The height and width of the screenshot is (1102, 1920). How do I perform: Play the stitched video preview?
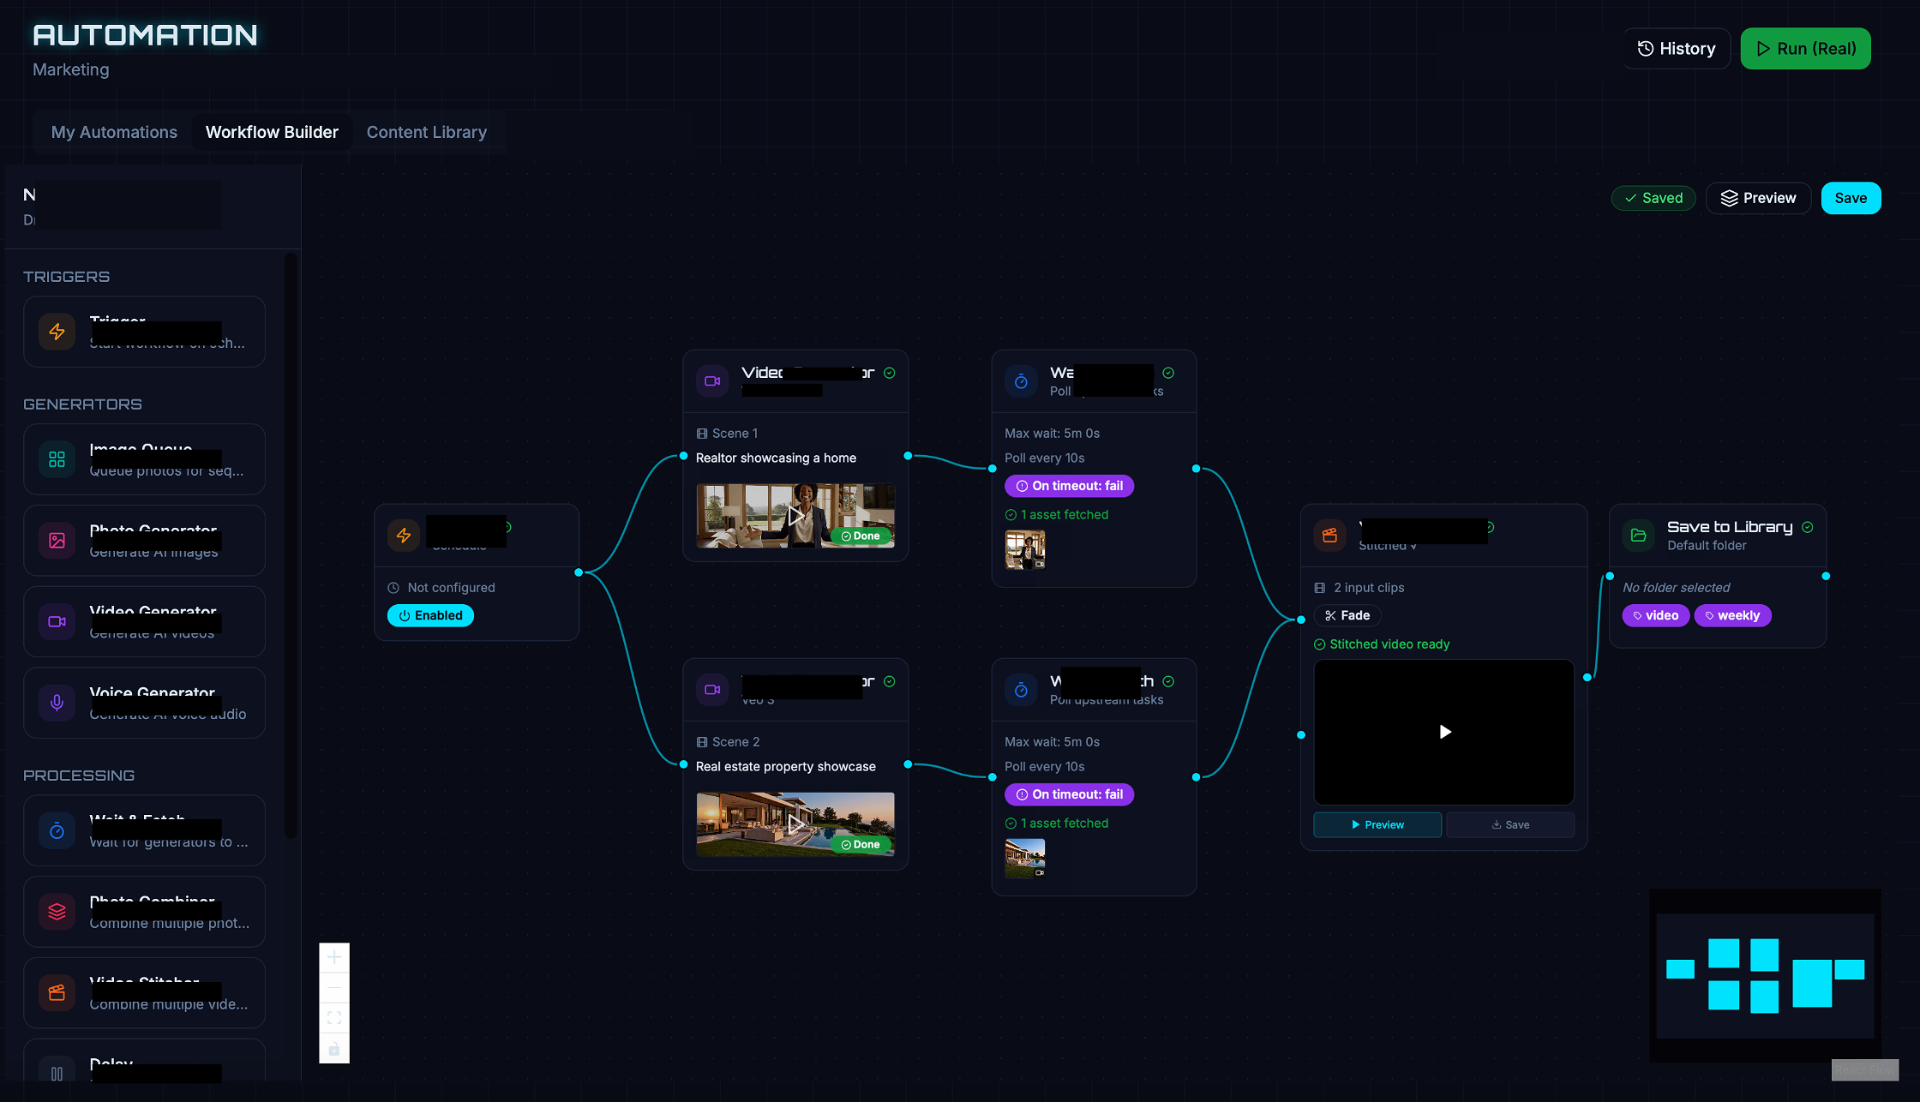point(1444,732)
